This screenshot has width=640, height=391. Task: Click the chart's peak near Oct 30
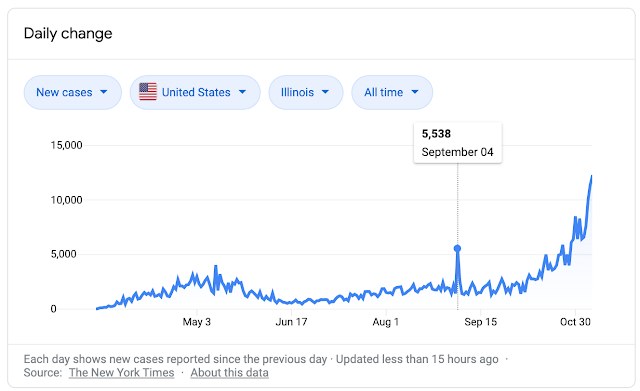click(591, 176)
